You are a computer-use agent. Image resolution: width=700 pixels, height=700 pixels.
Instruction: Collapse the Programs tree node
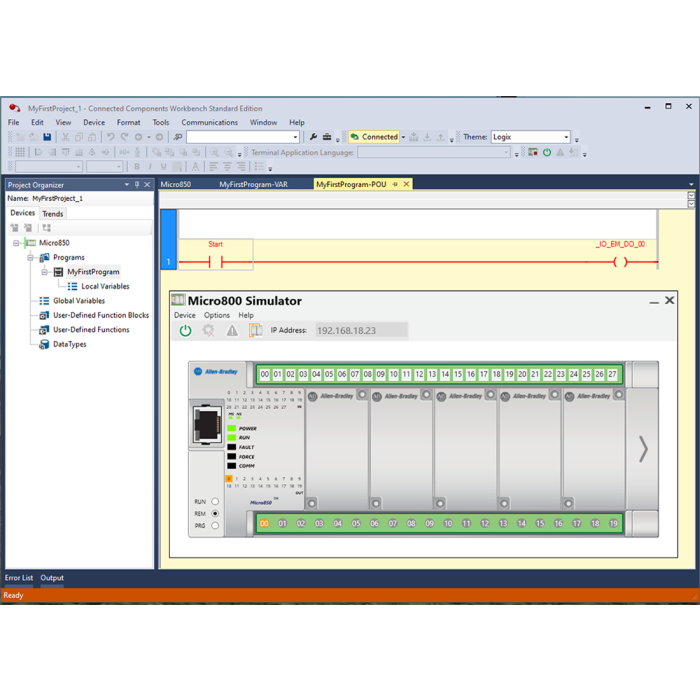tap(31, 258)
